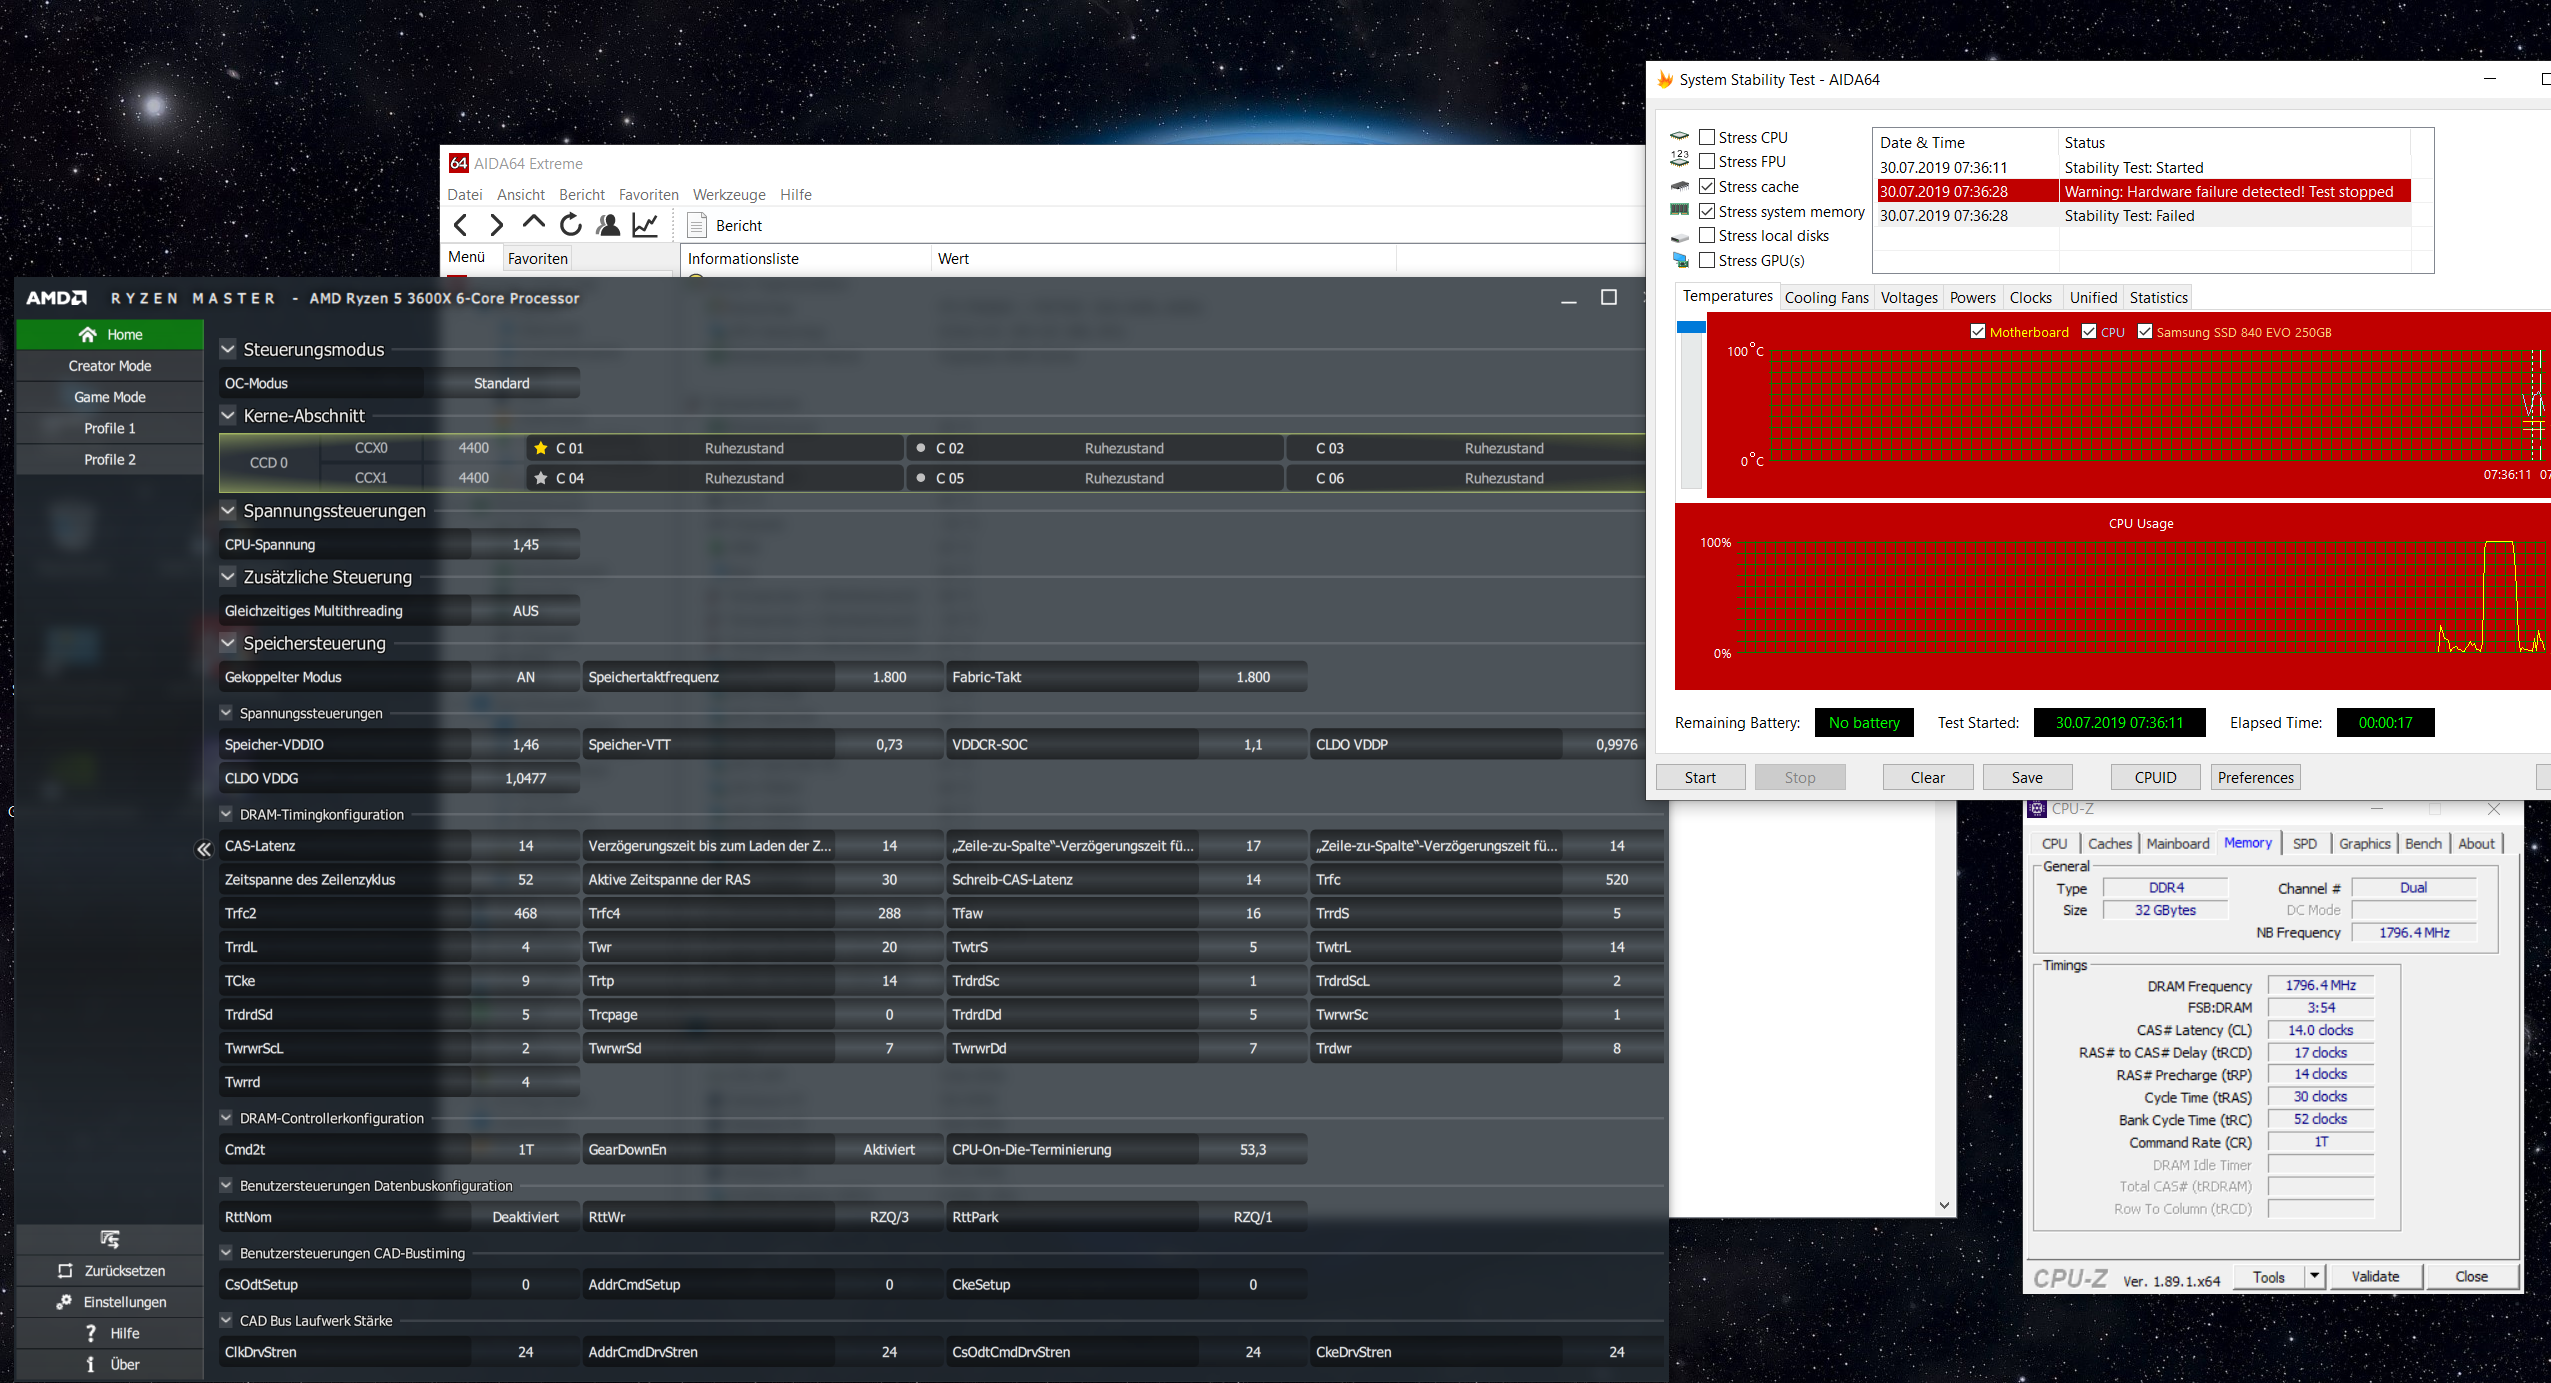Open the Werkzeuge menu in AIDA64
This screenshot has height=1383, width=2551.
pyautogui.click(x=728, y=194)
